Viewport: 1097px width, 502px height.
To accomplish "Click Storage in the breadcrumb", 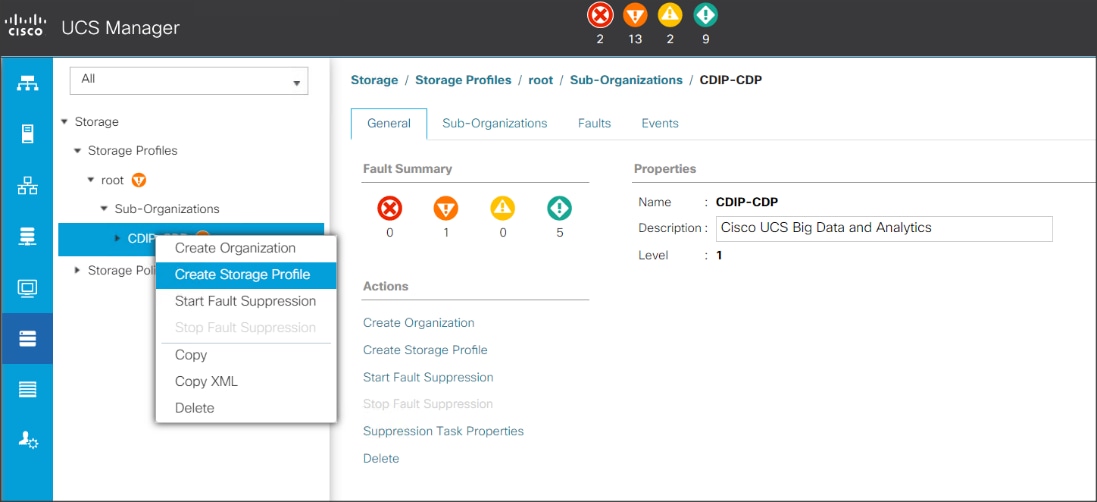I will click(374, 80).
